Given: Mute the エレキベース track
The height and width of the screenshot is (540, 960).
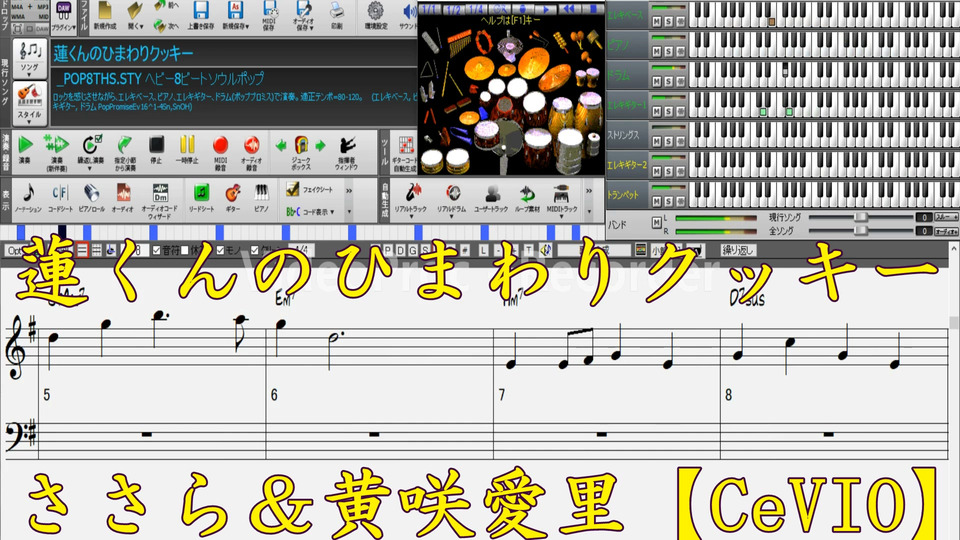Looking at the screenshot, I should [656, 21].
